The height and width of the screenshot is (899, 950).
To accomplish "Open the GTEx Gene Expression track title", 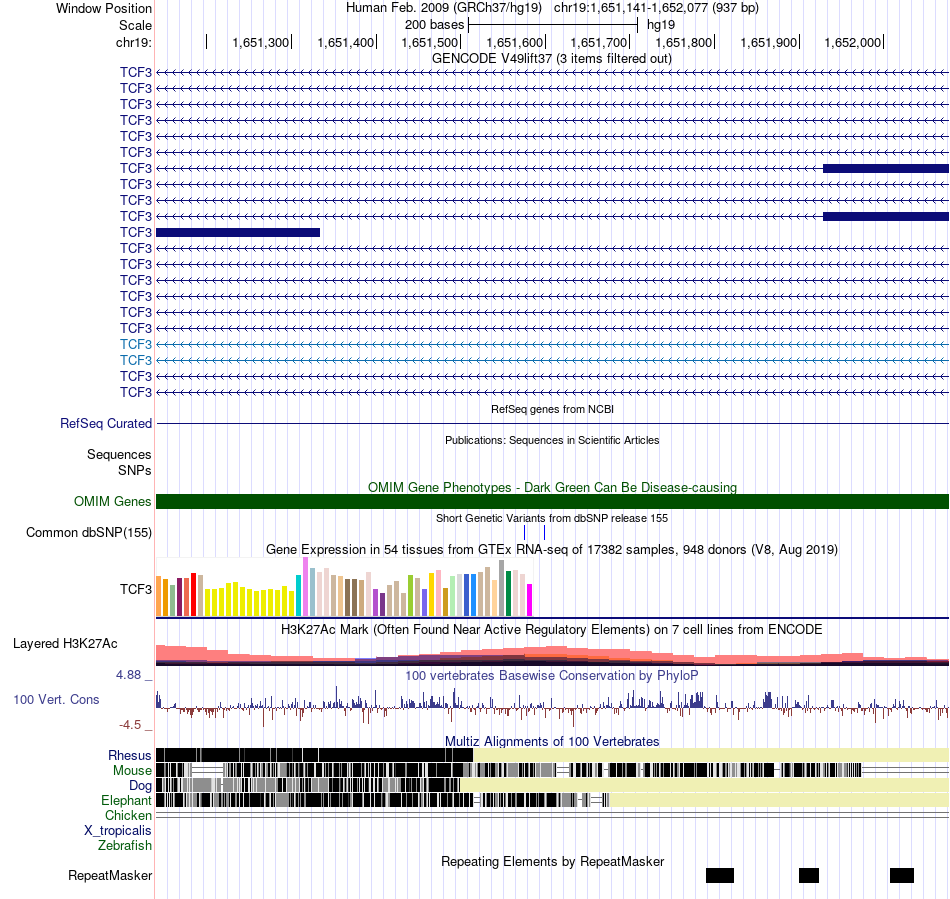I will (552, 550).
